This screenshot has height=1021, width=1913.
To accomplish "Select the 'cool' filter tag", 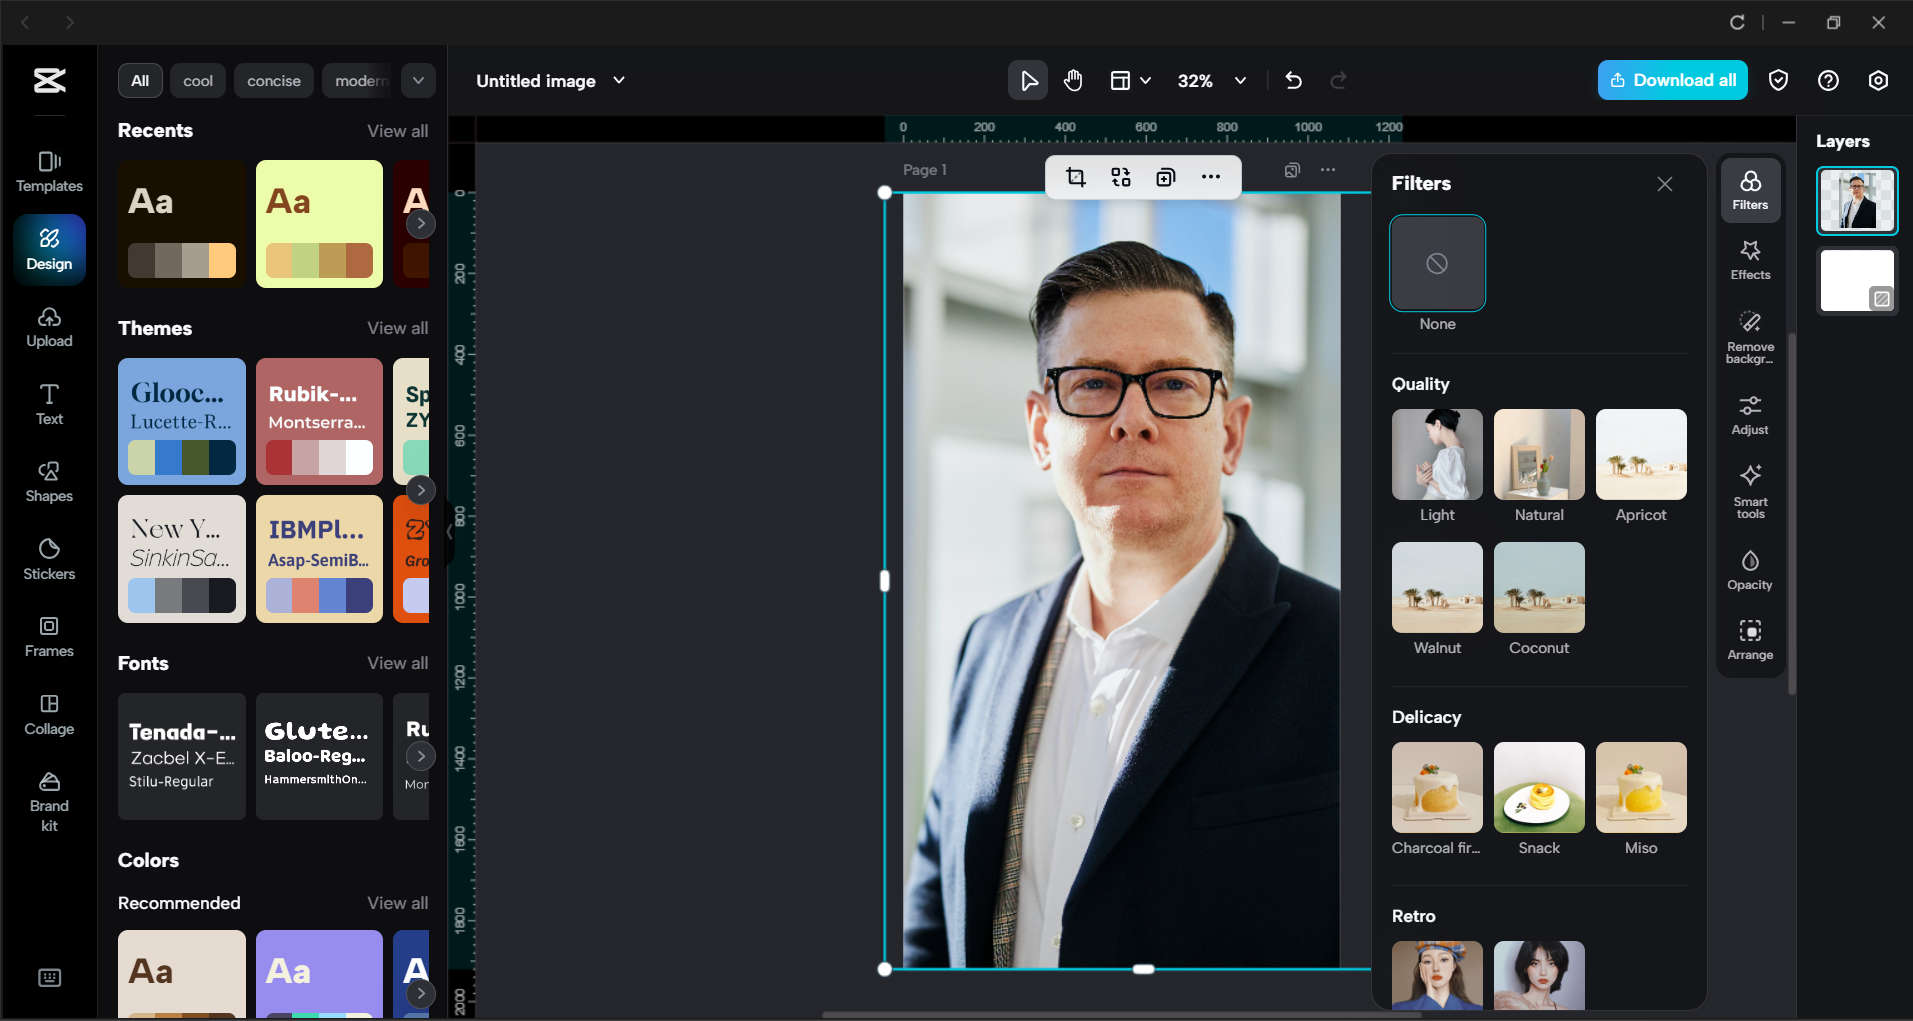I will click(x=197, y=80).
